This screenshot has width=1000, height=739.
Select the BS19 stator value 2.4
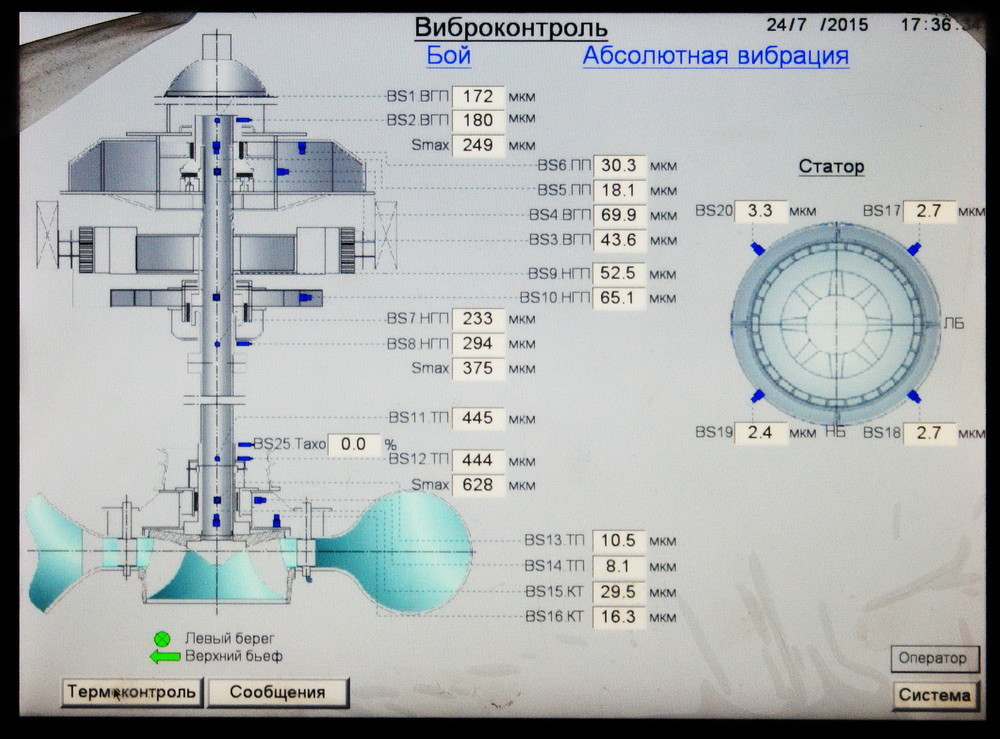760,433
